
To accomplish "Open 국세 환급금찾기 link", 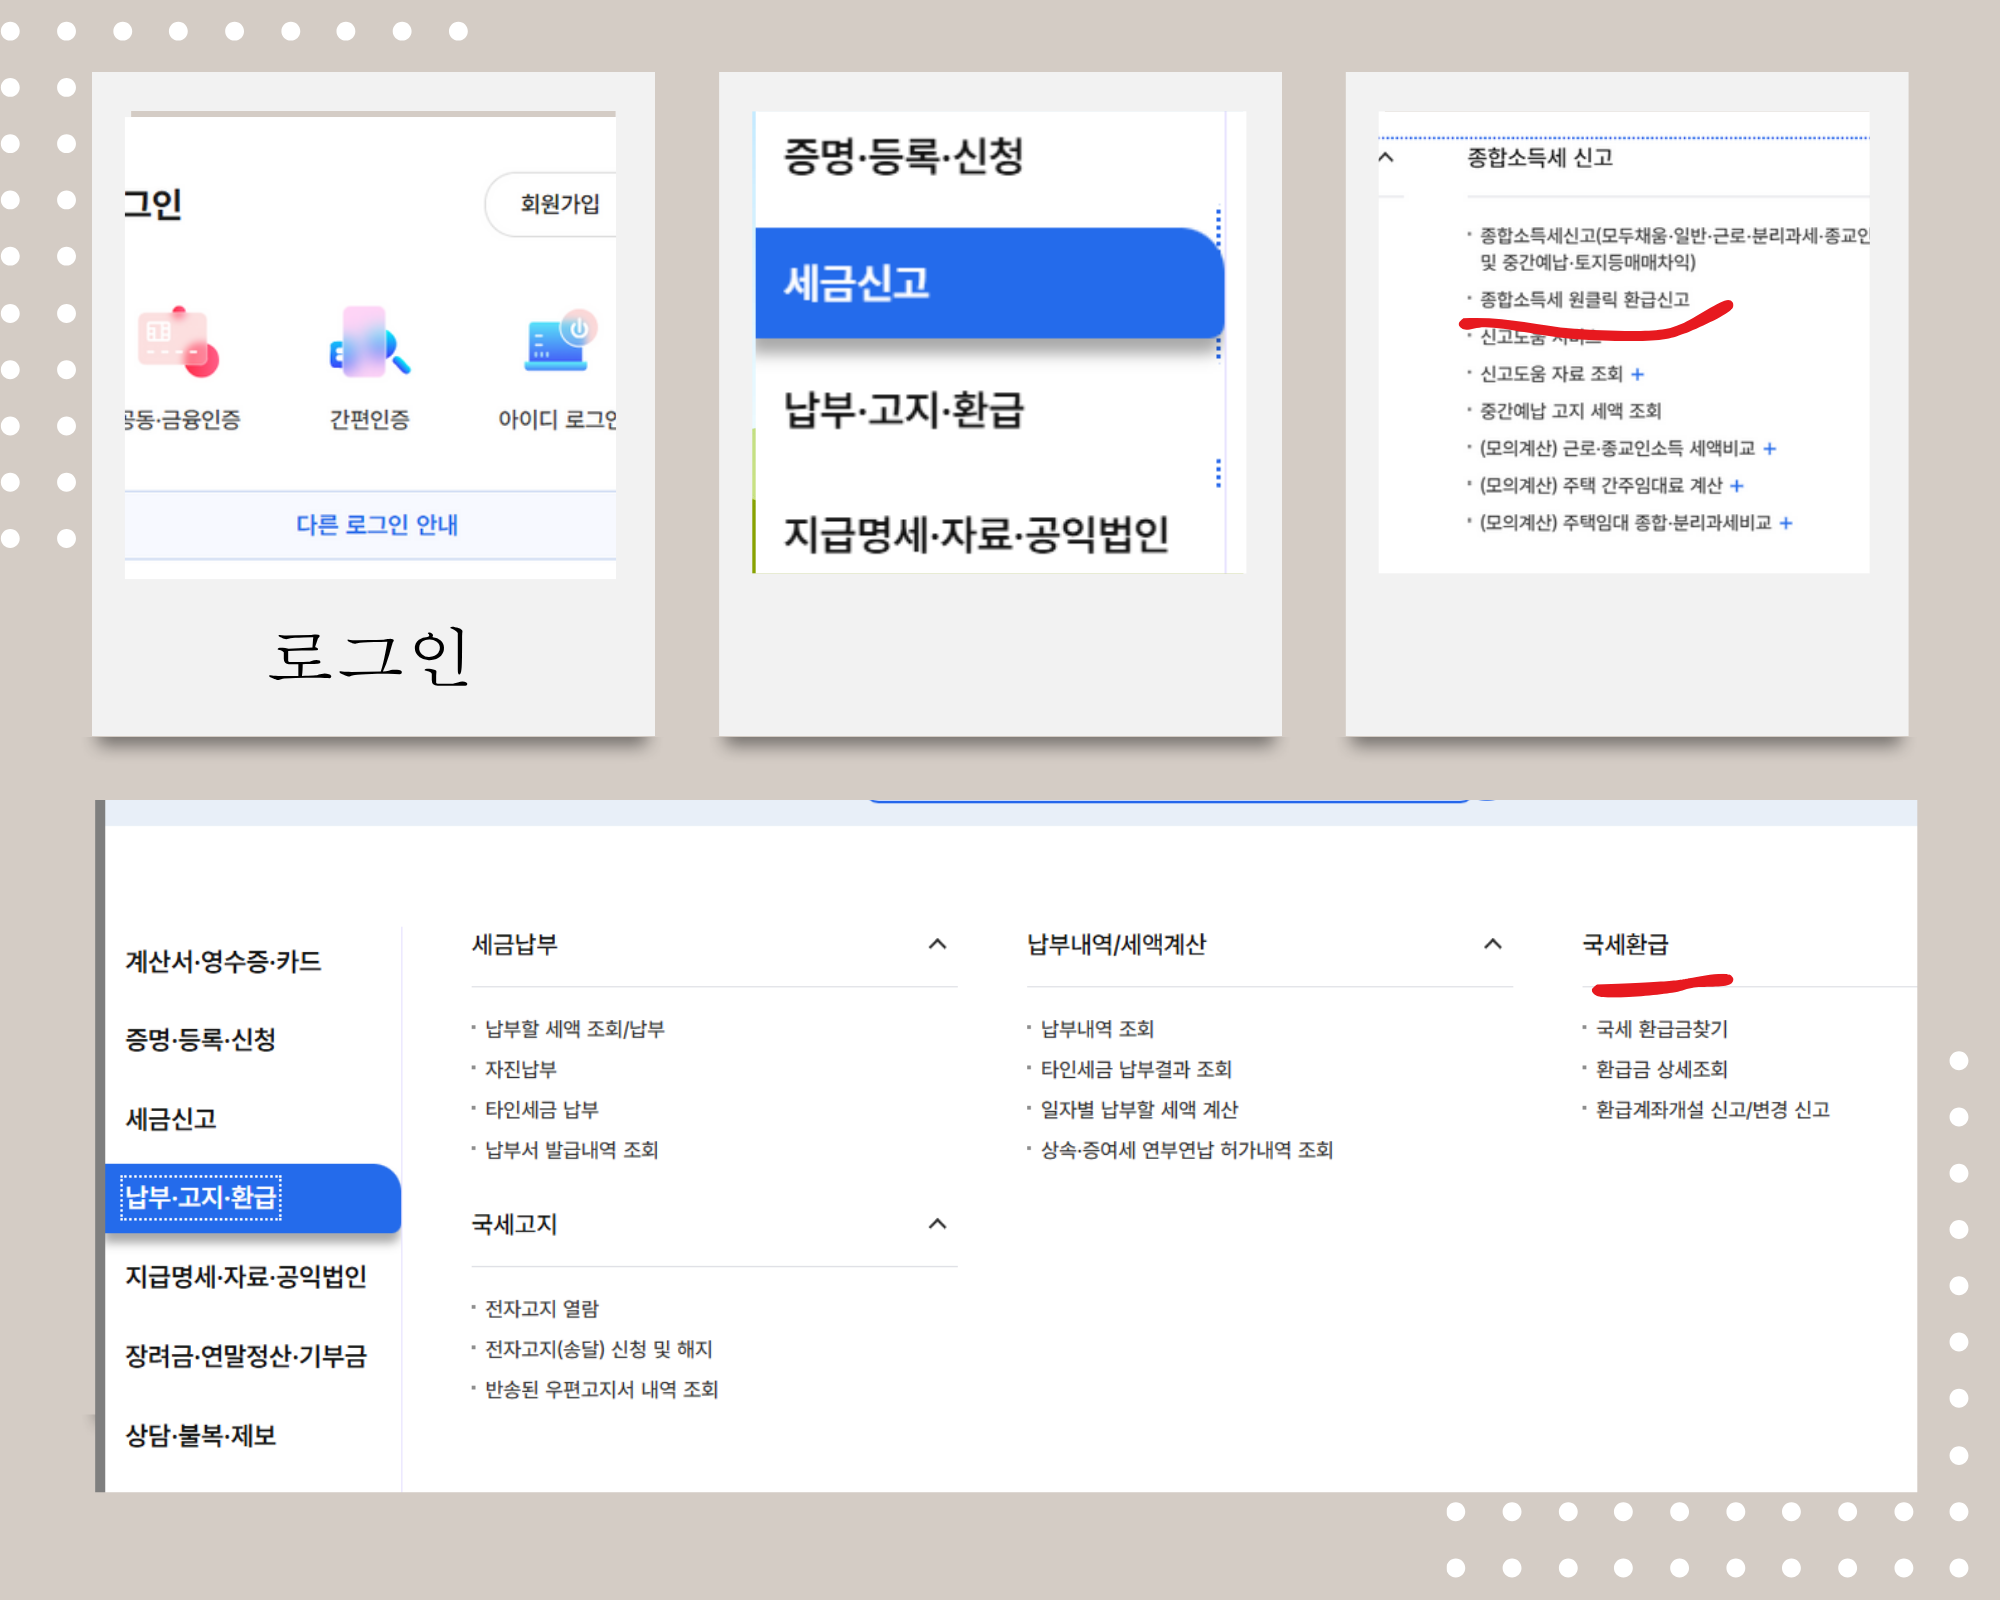I will 1661,1029.
